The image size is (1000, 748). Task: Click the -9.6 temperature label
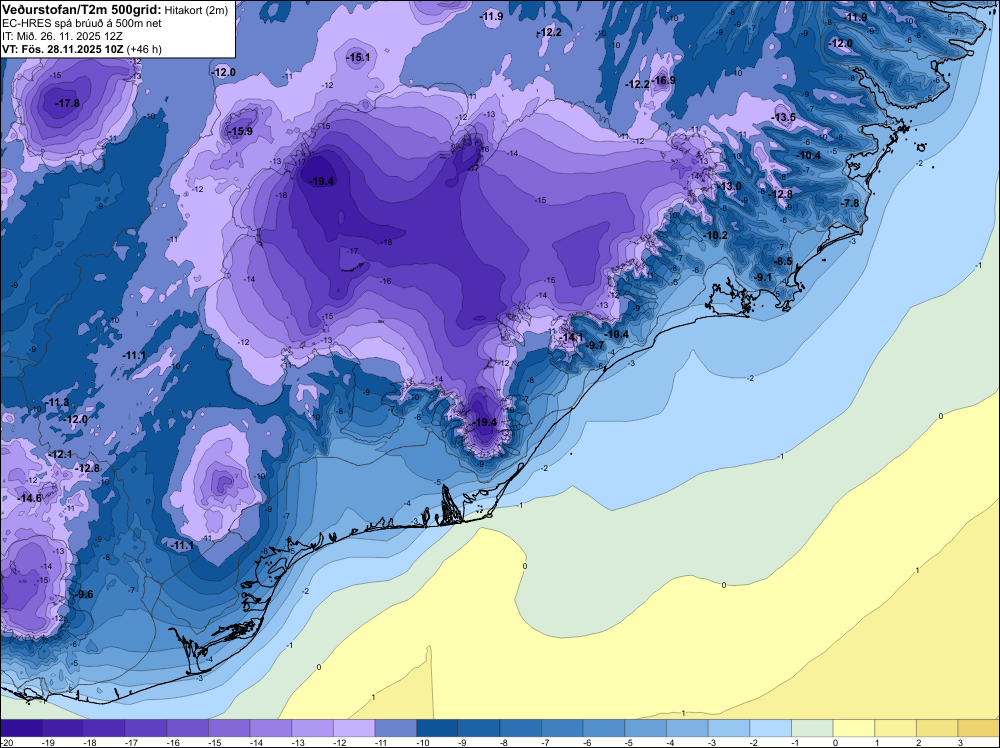(x=84, y=594)
